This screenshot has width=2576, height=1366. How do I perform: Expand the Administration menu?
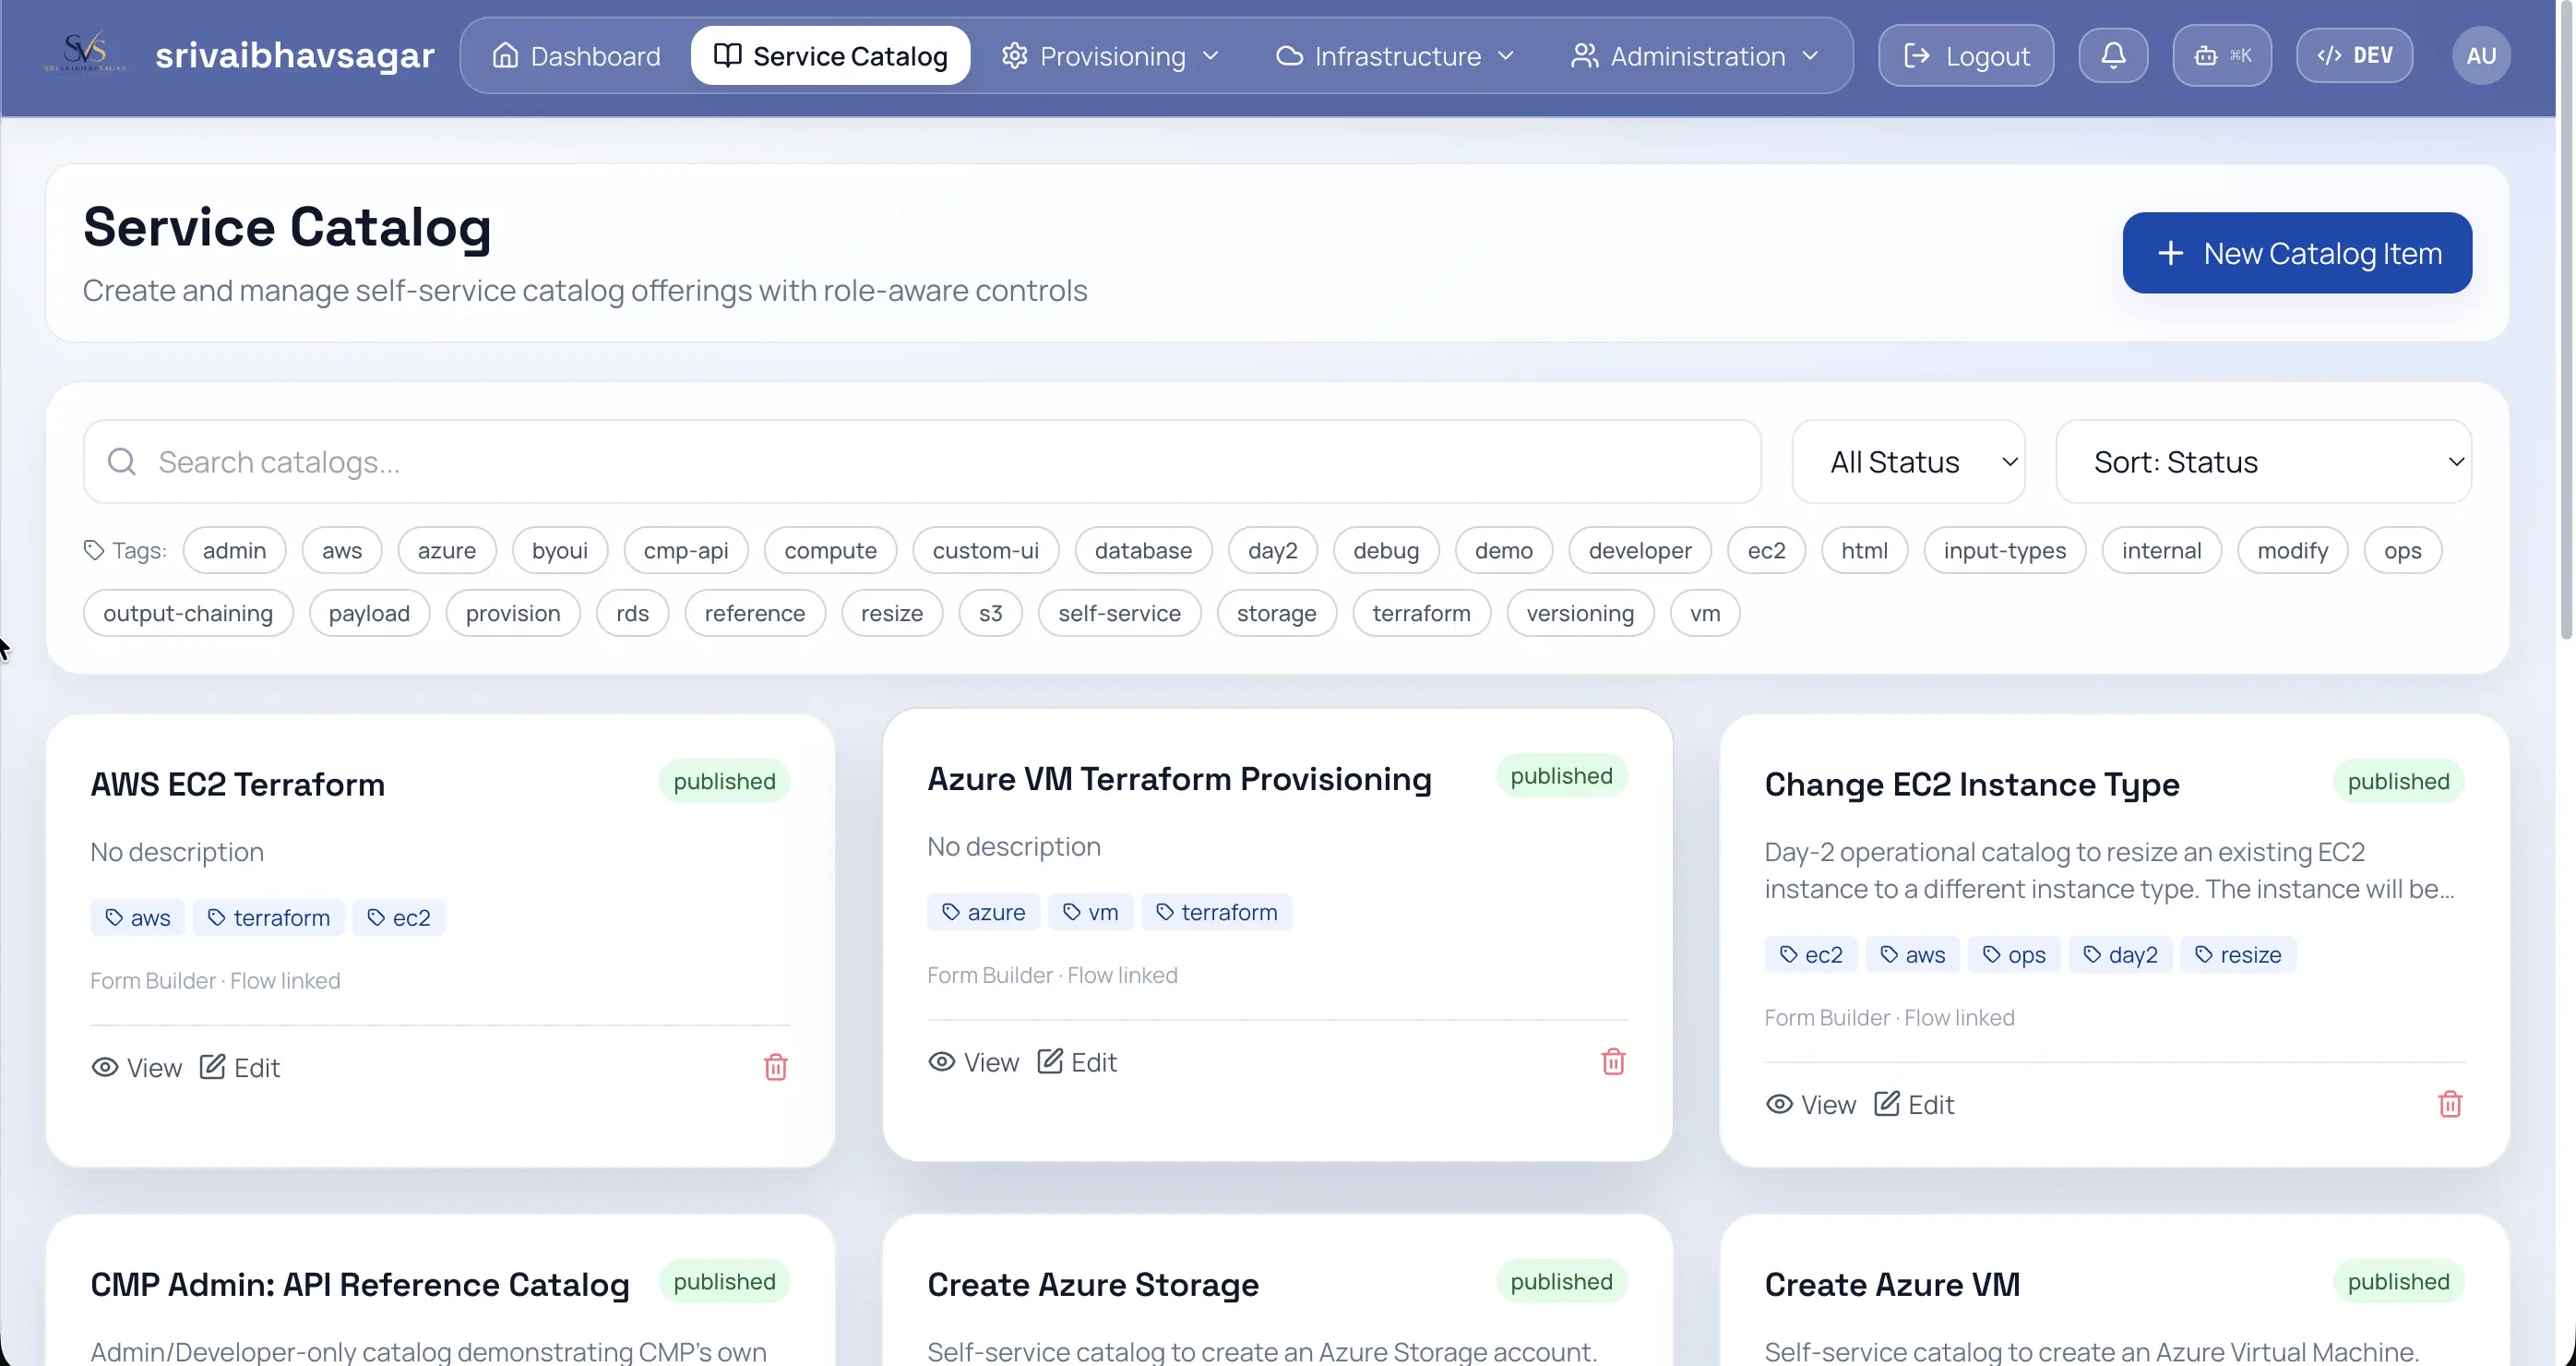(1694, 56)
